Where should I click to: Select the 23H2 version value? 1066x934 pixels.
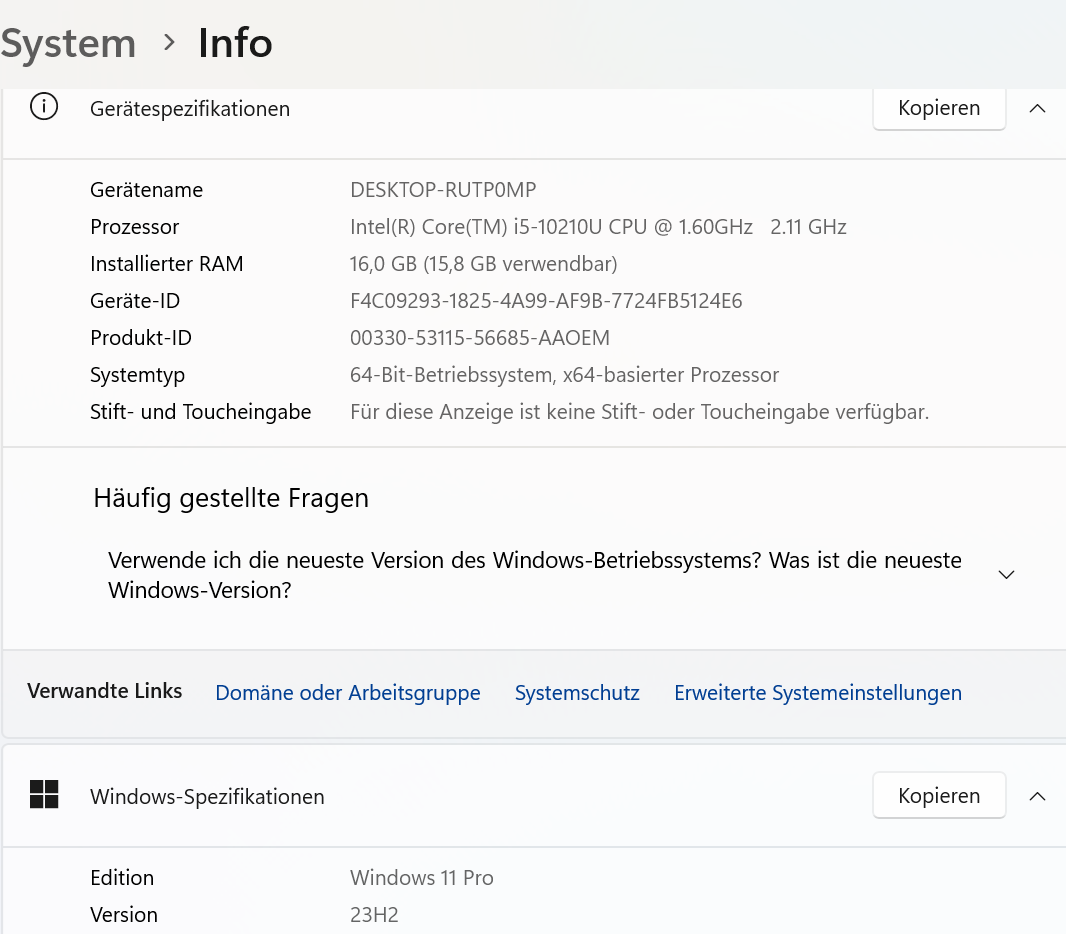tap(374, 915)
